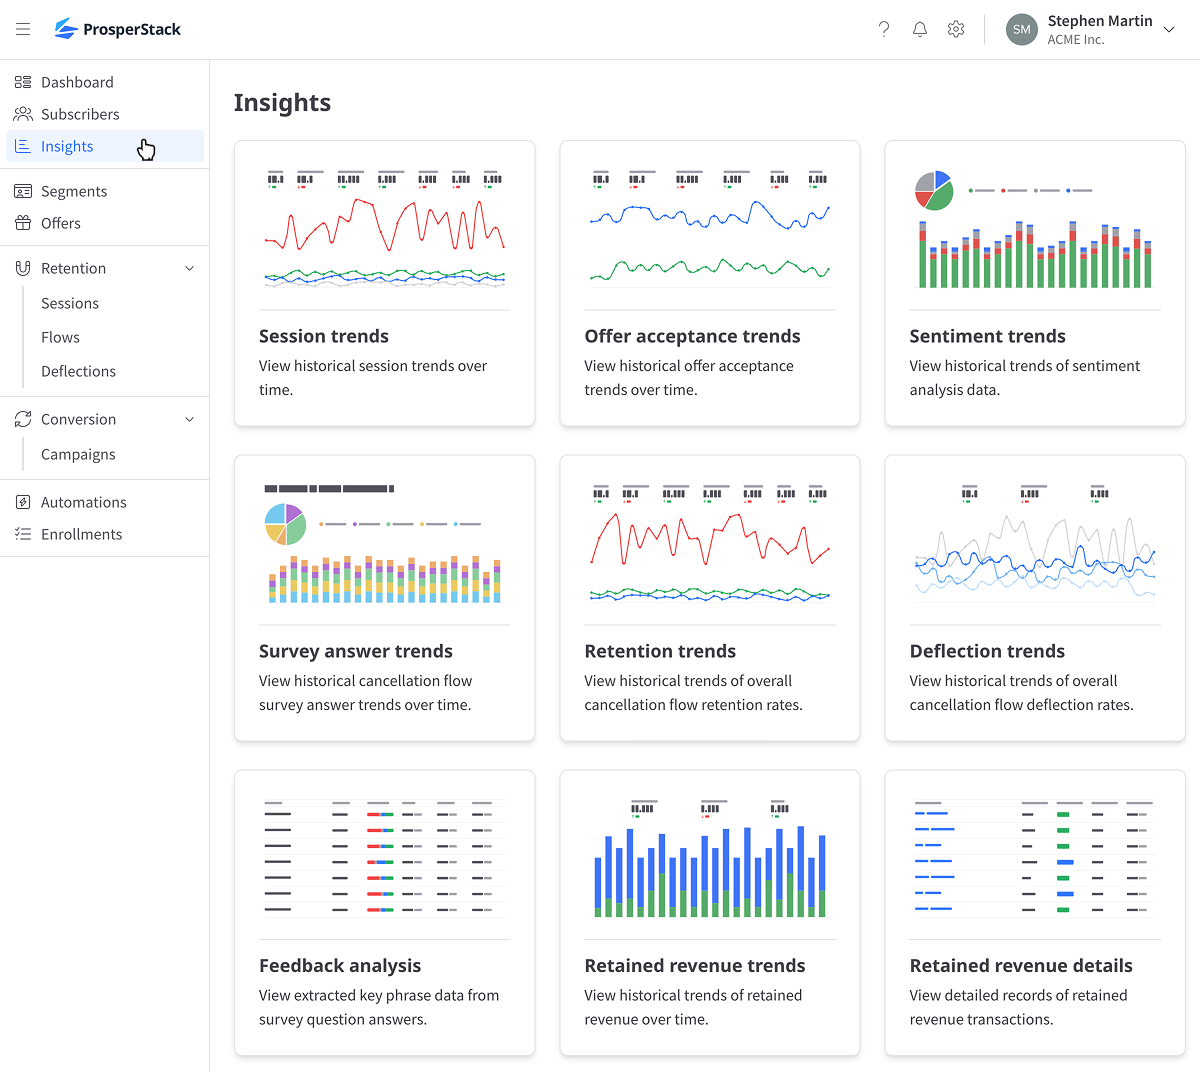Collapse the Retention section chevron
The width and height of the screenshot is (1200, 1084).
[x=189, y=268]
